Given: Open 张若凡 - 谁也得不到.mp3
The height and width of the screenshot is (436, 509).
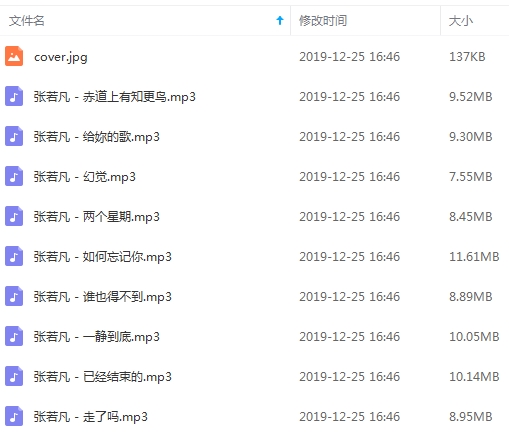Looking at the screenshot, I should [x=103, y=297].
